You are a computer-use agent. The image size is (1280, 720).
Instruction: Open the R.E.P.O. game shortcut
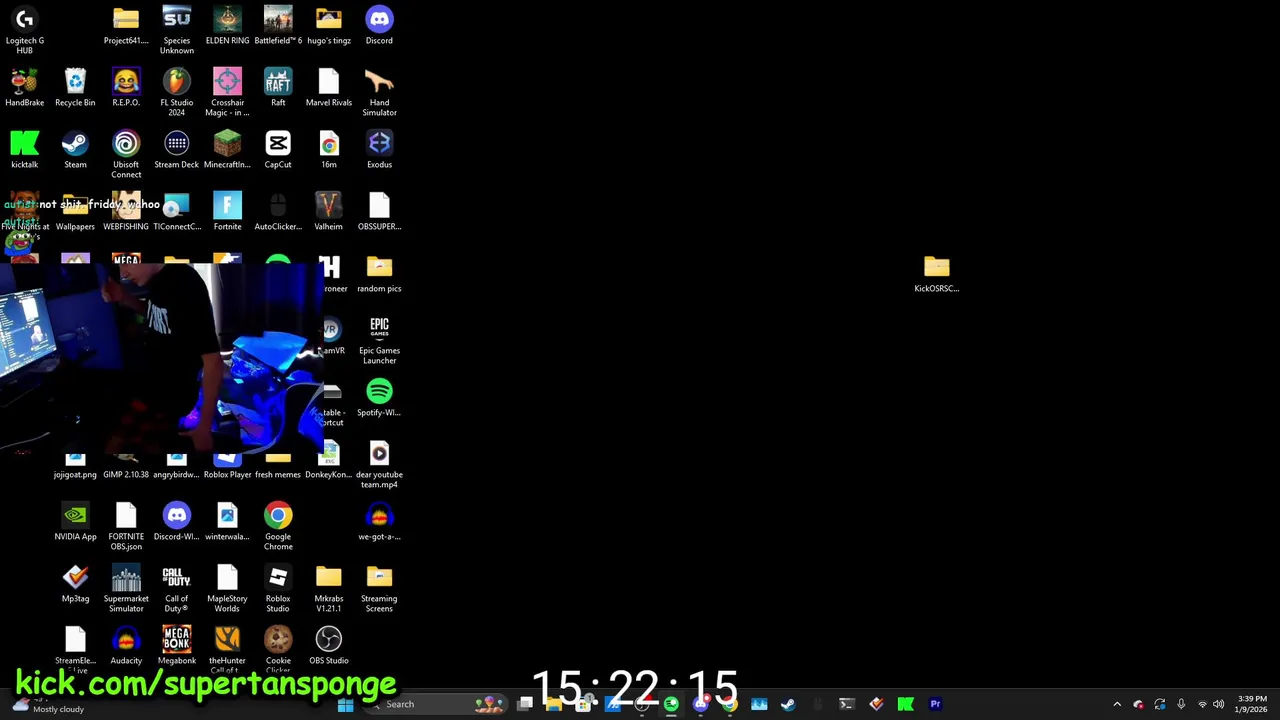[126, 88]
